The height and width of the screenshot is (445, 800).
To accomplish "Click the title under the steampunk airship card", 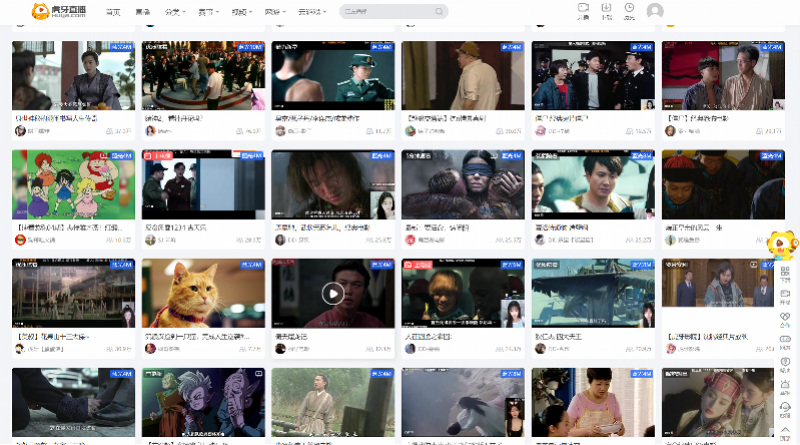I will pos(558,336).
